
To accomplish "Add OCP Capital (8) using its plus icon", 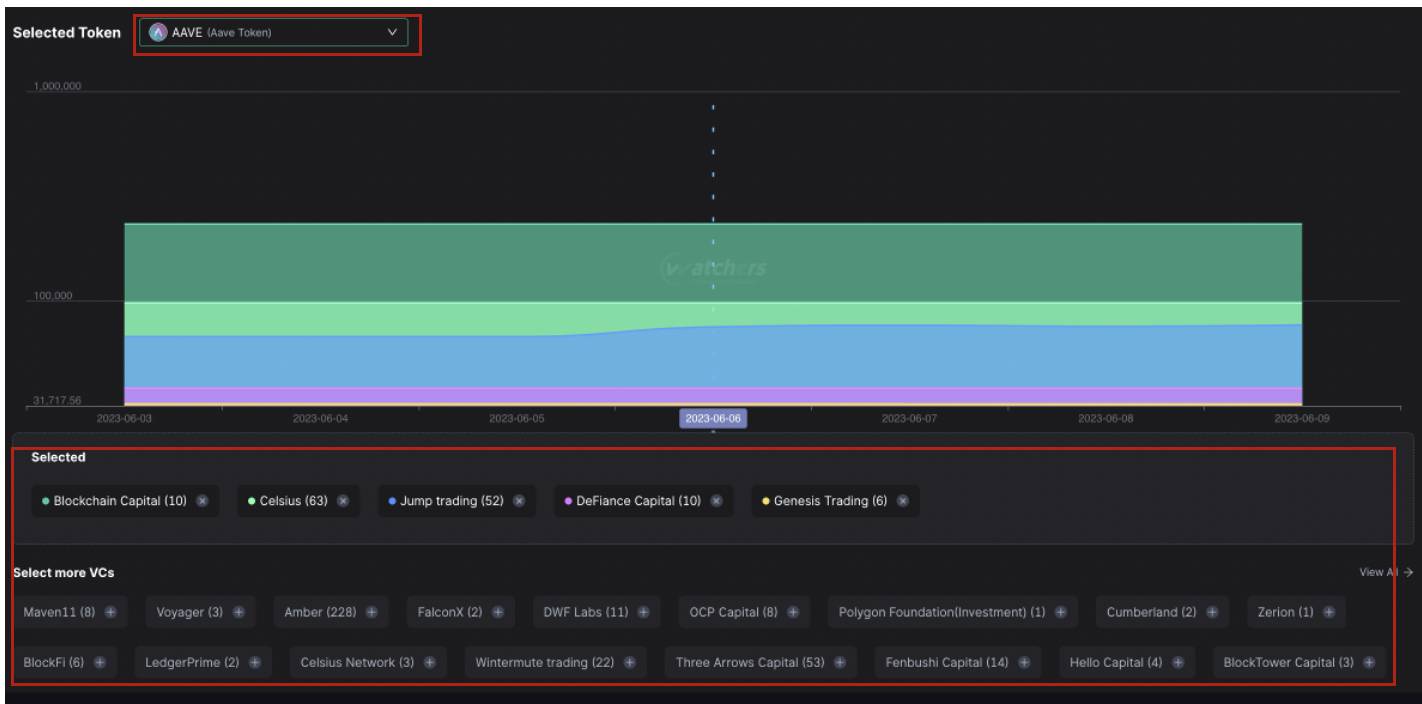I will tap(794, 612).
